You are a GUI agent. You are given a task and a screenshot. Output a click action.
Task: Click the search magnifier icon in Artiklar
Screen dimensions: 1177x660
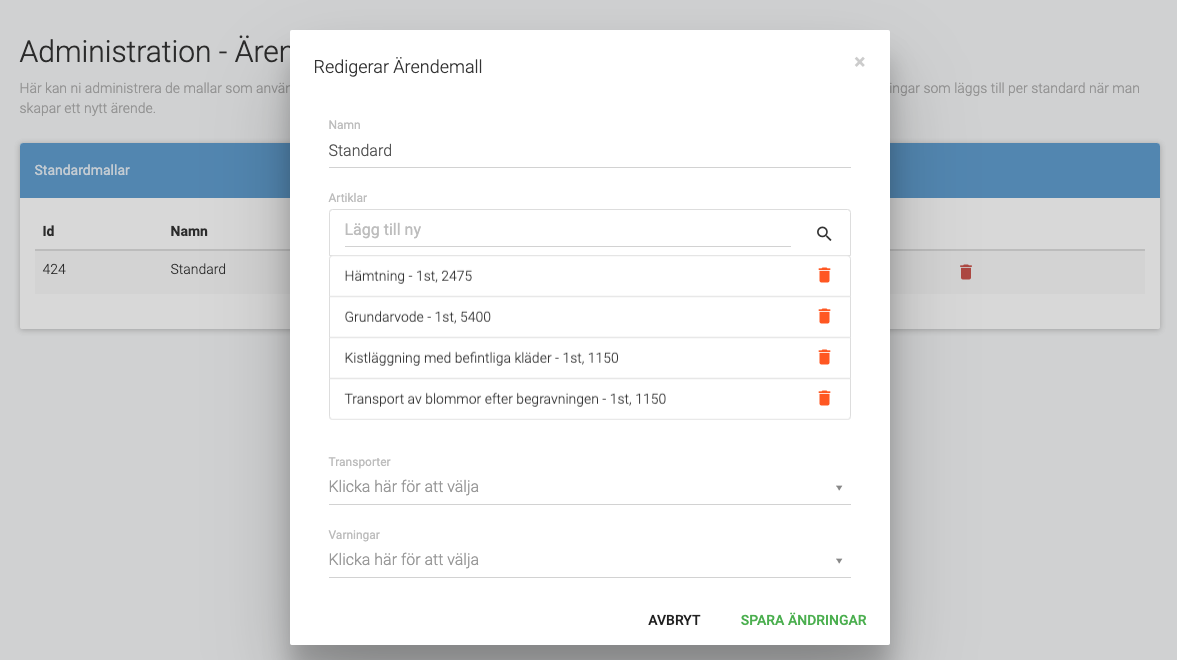tap(823, 234)
